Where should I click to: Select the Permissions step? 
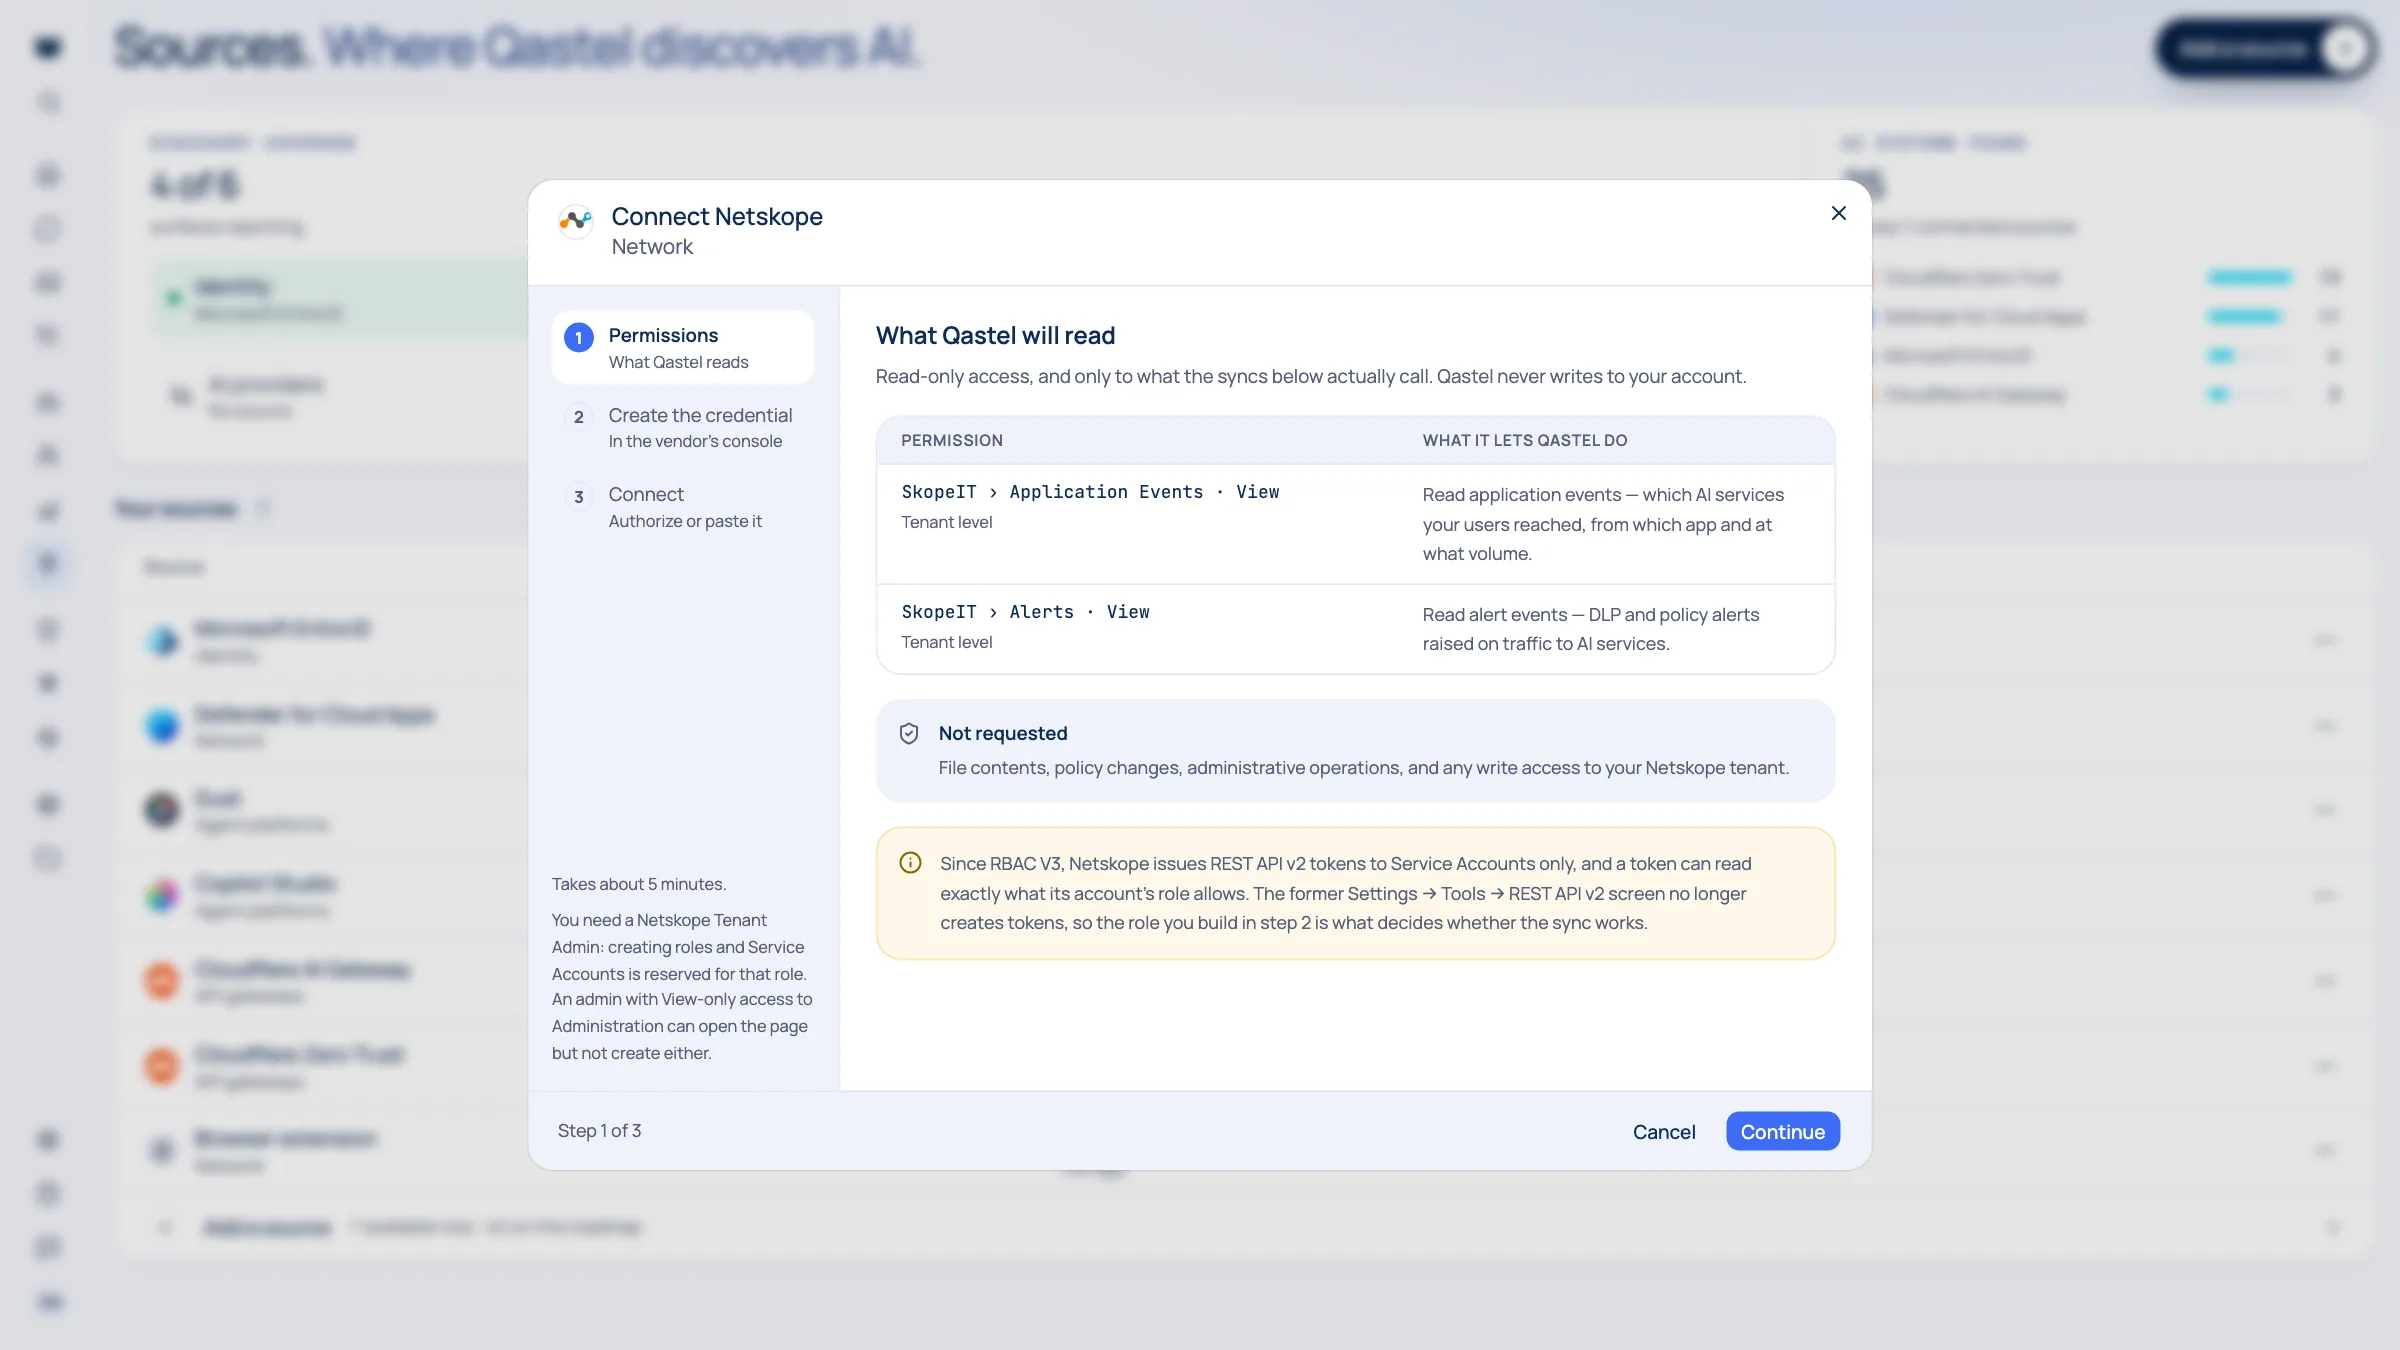point(683,347)
